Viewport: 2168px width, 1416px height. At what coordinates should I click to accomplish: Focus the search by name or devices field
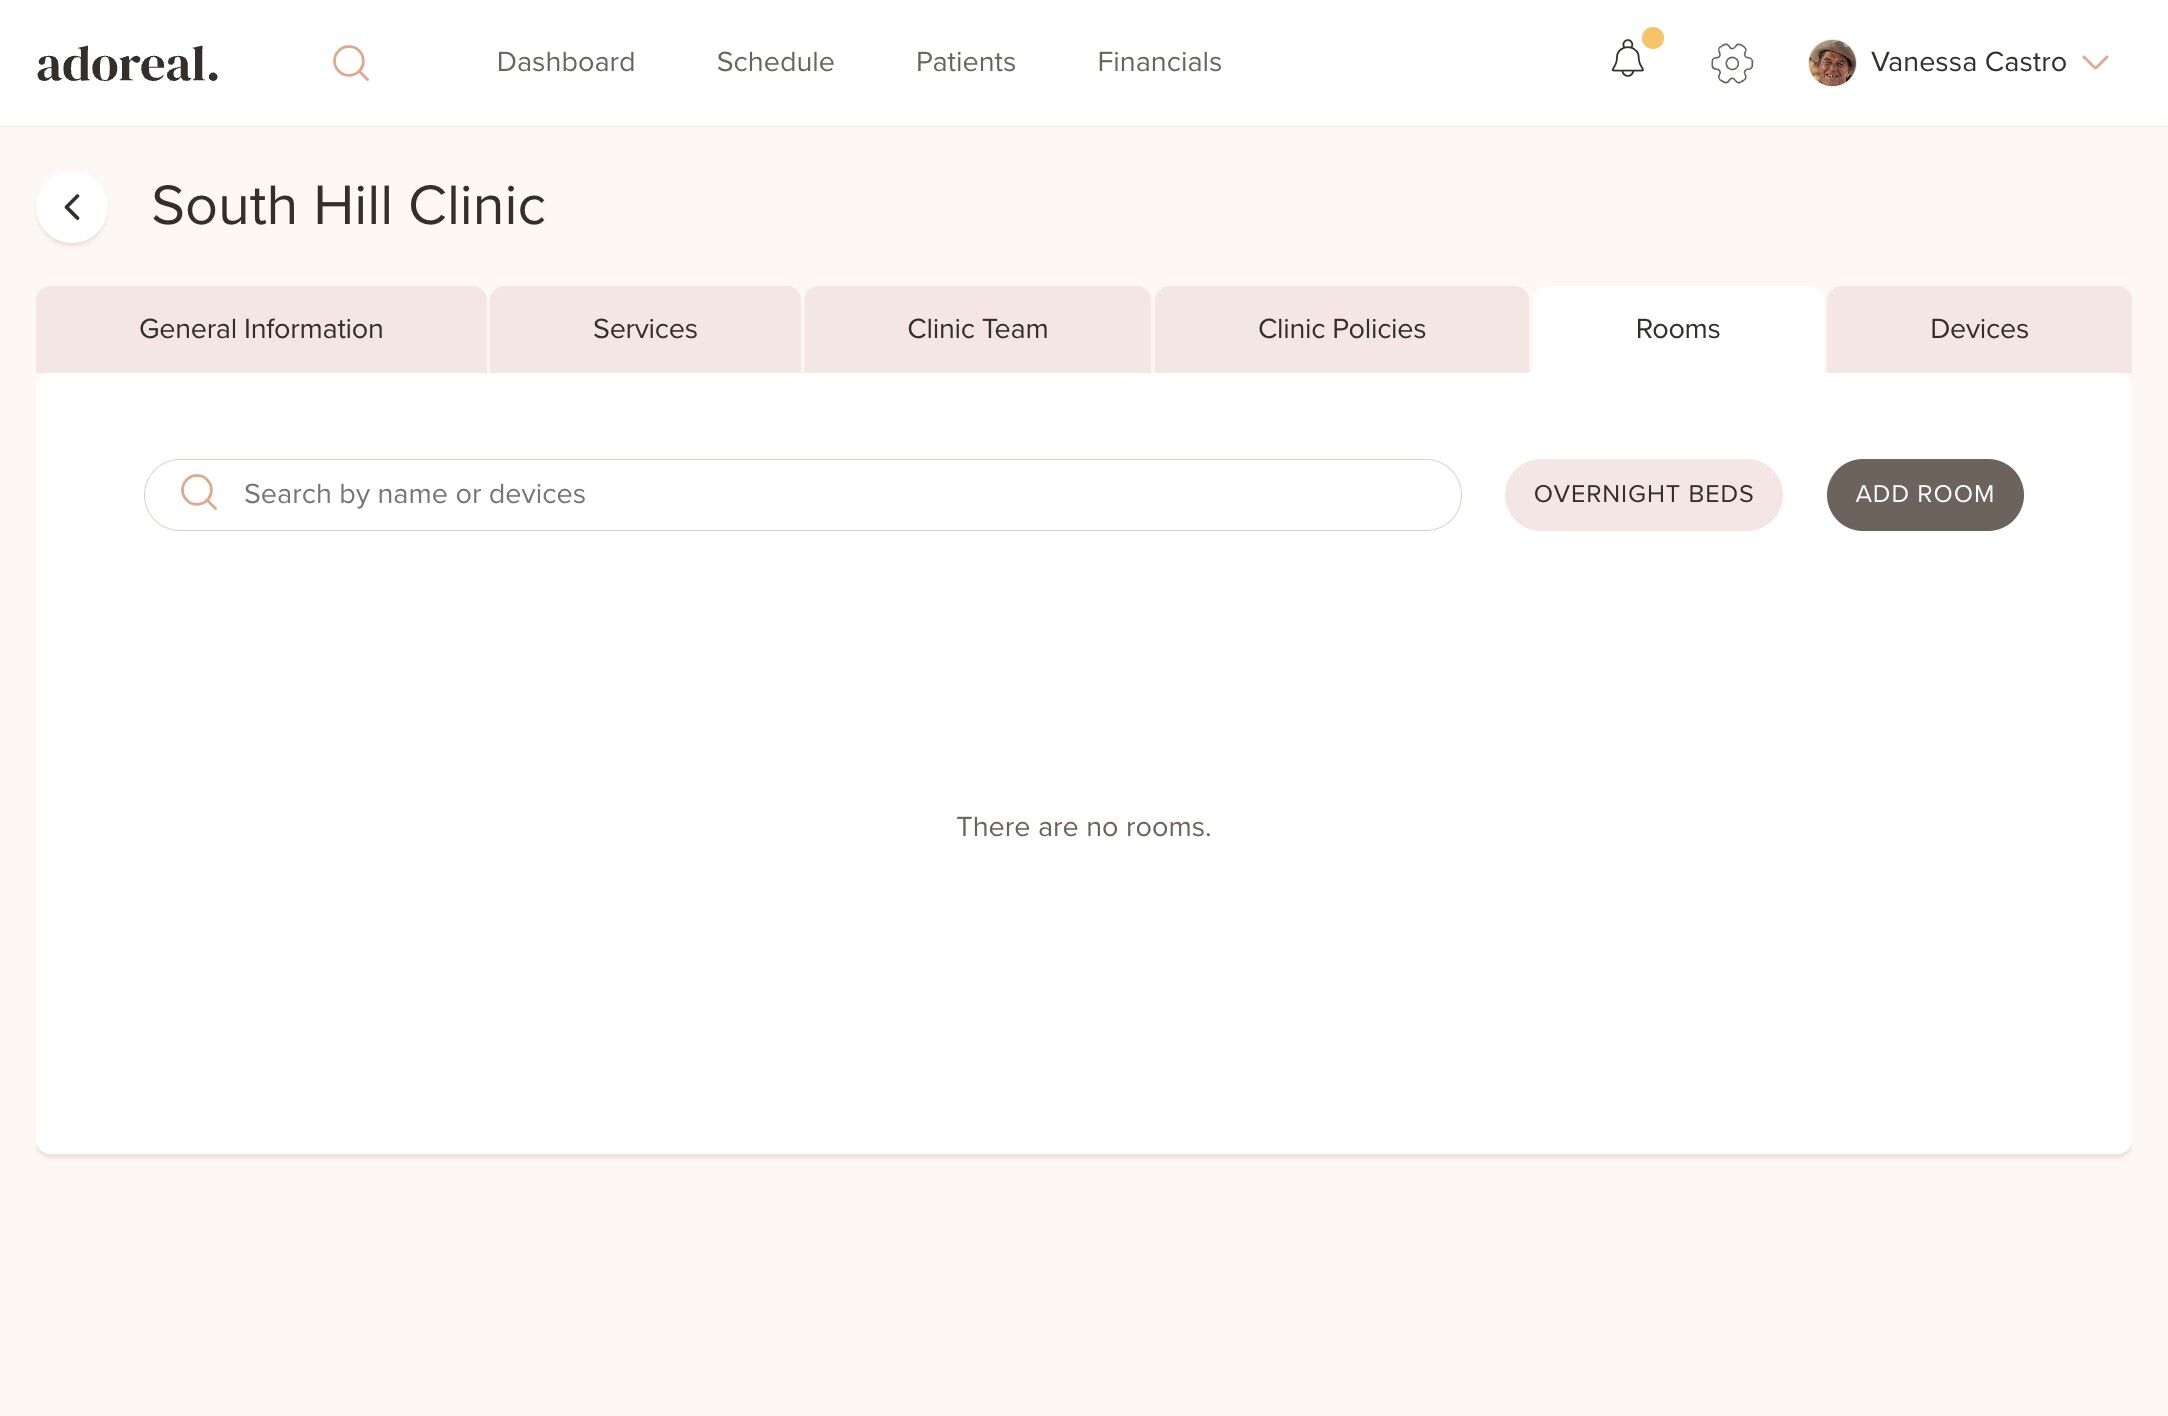tap(830, 494)
